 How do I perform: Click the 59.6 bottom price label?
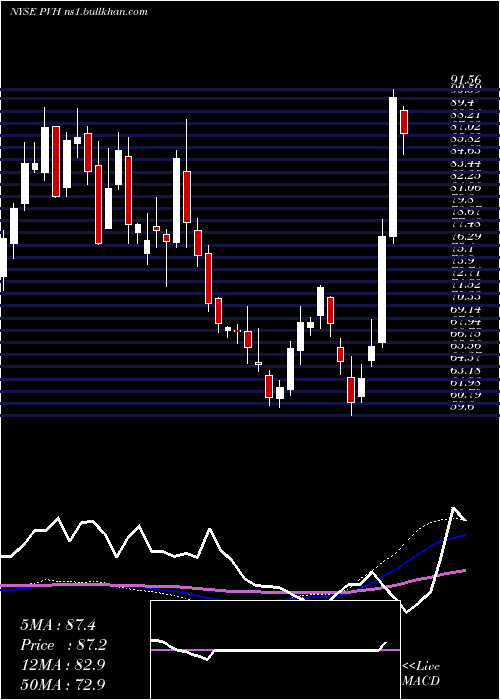(462, 406)
